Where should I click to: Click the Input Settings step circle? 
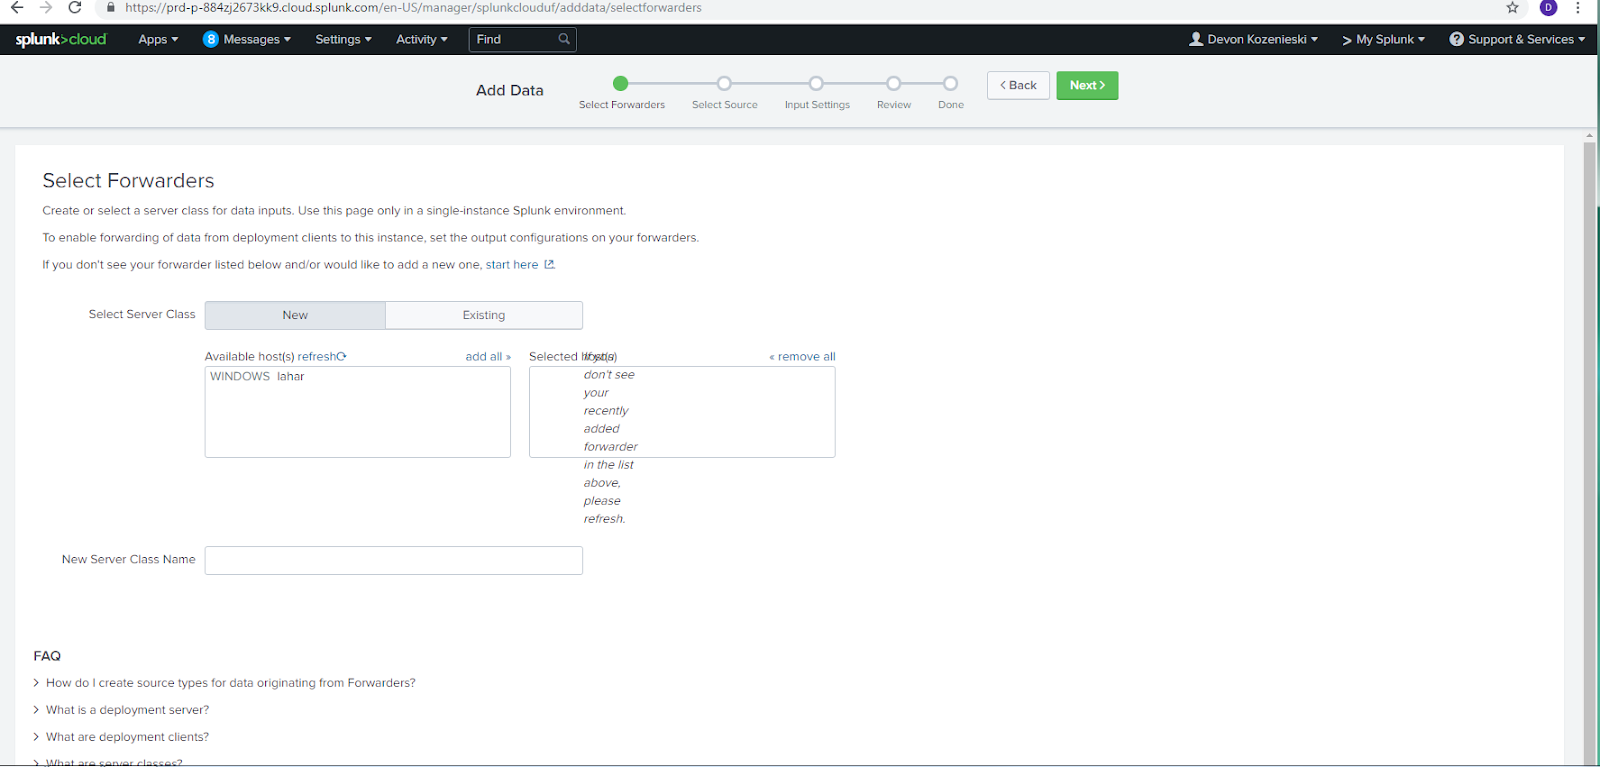(x=817, y=84)
